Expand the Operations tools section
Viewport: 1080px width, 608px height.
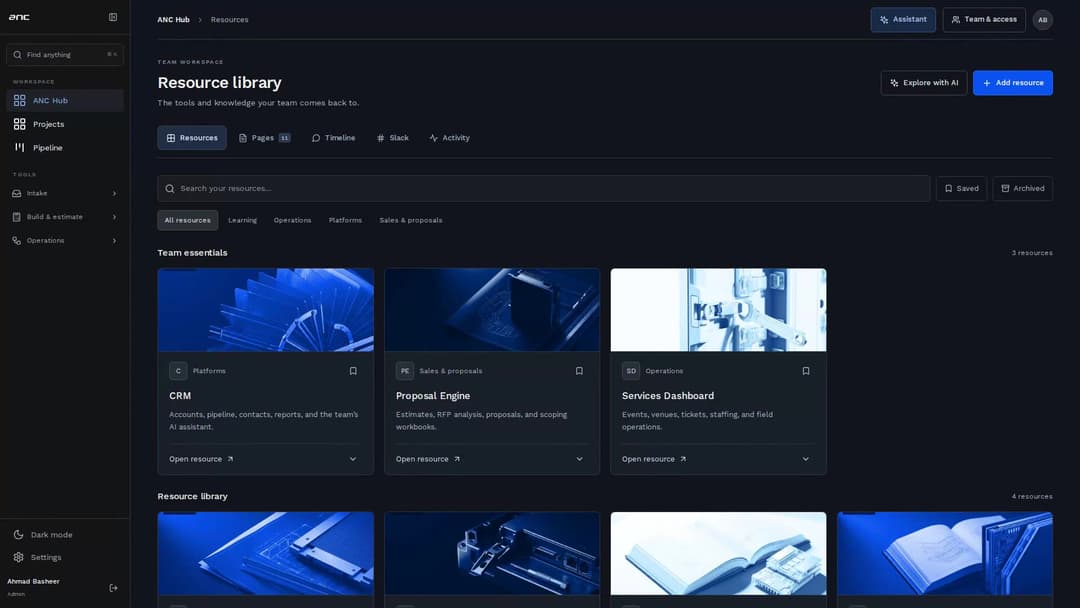tap(65, 240)
